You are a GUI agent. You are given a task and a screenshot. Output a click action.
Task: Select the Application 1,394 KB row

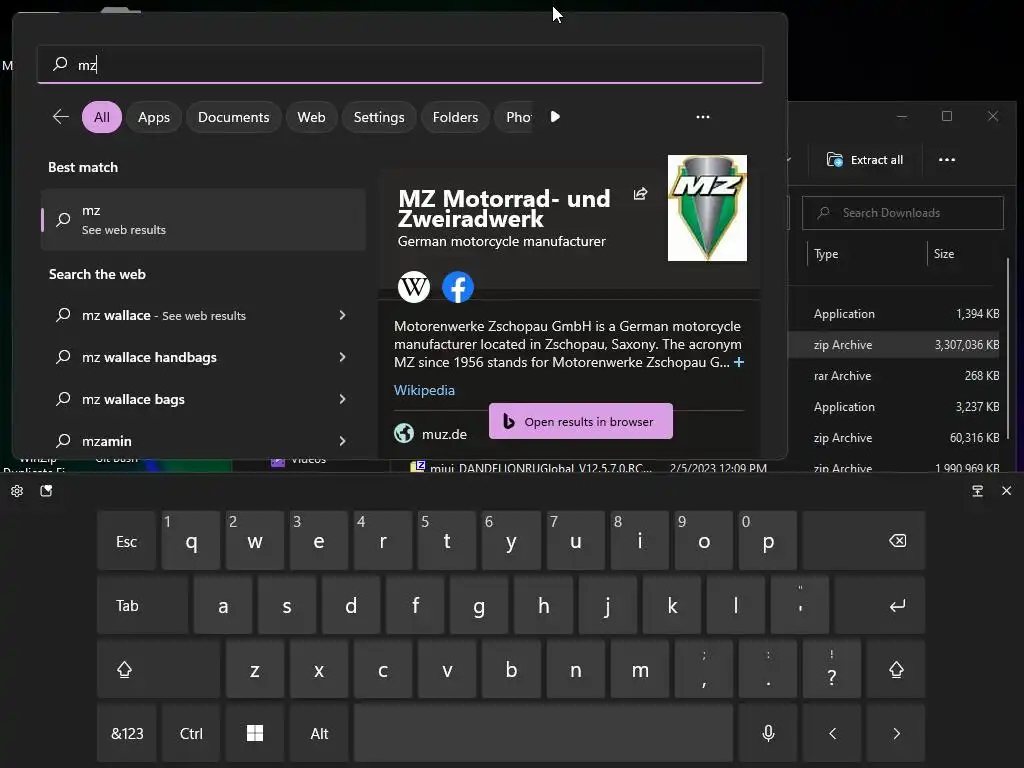(x=895, y=313)
